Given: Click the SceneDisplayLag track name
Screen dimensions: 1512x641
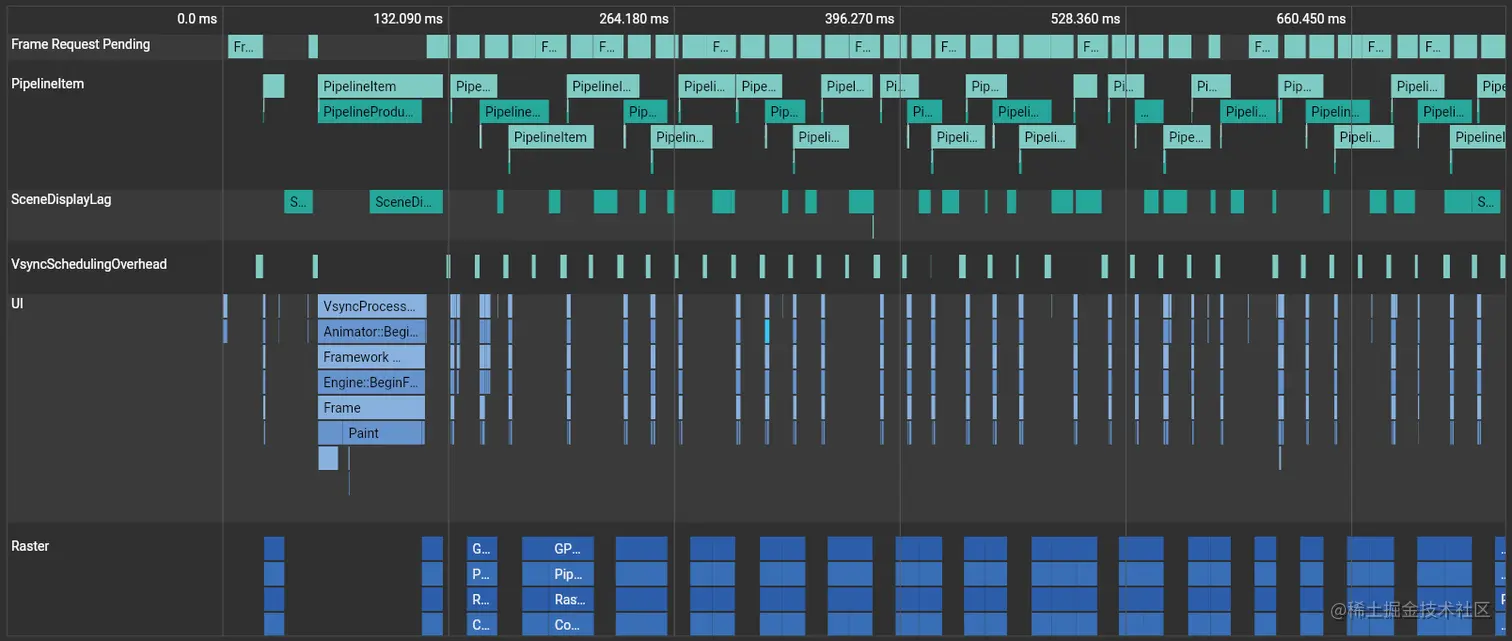Looking at the screenshot, I should [61, 198].
